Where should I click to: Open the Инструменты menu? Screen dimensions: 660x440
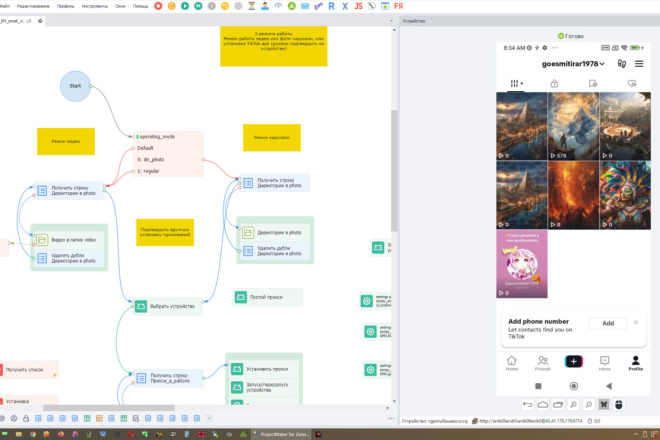pos(95,6)
